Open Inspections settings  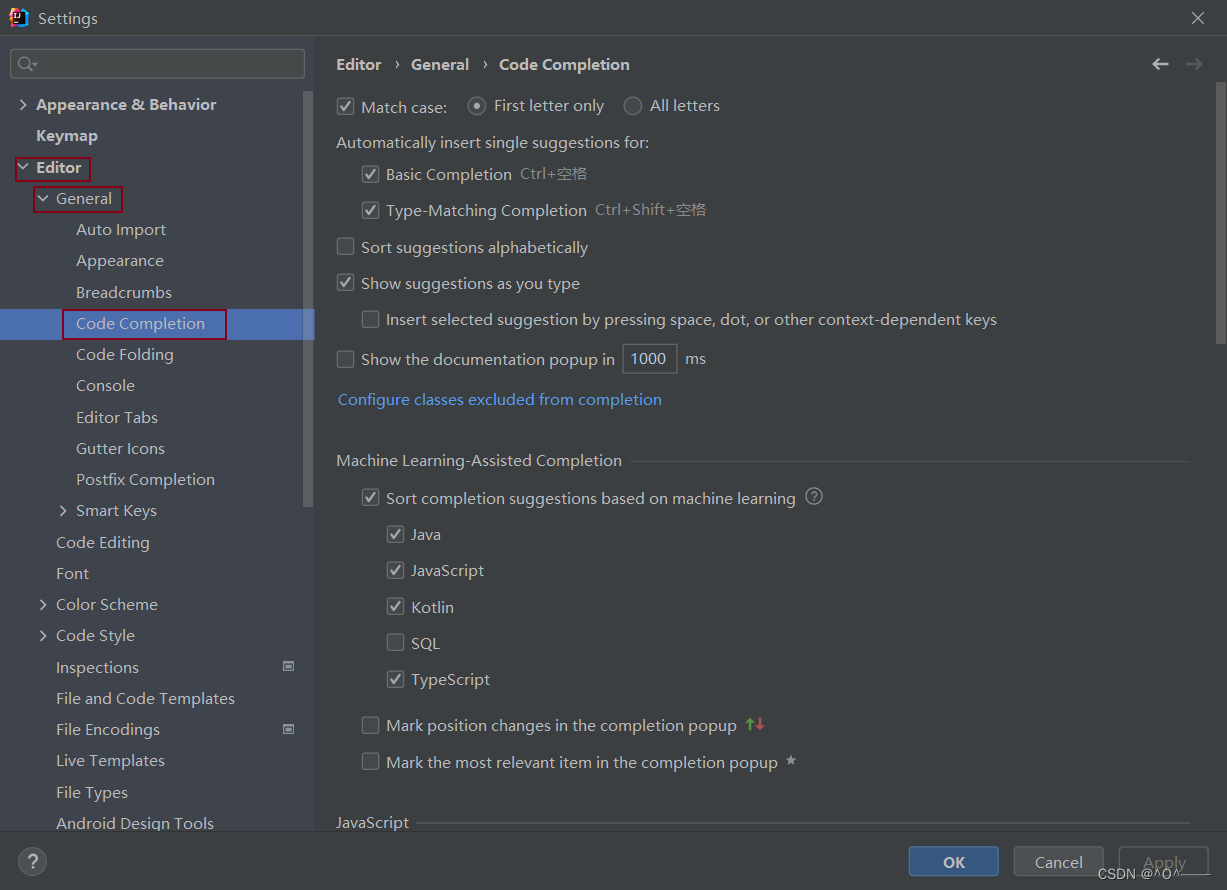97,667
